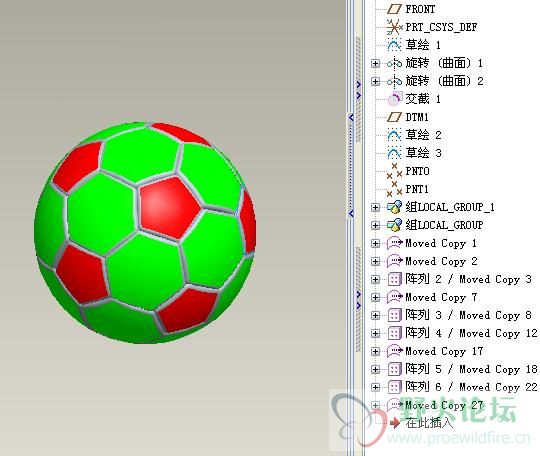Screen dimensions: 540x456
Task: Expand the 旋转 (曲面) 2 feature node
Action: pyautogui.click(x=375, y=81)
